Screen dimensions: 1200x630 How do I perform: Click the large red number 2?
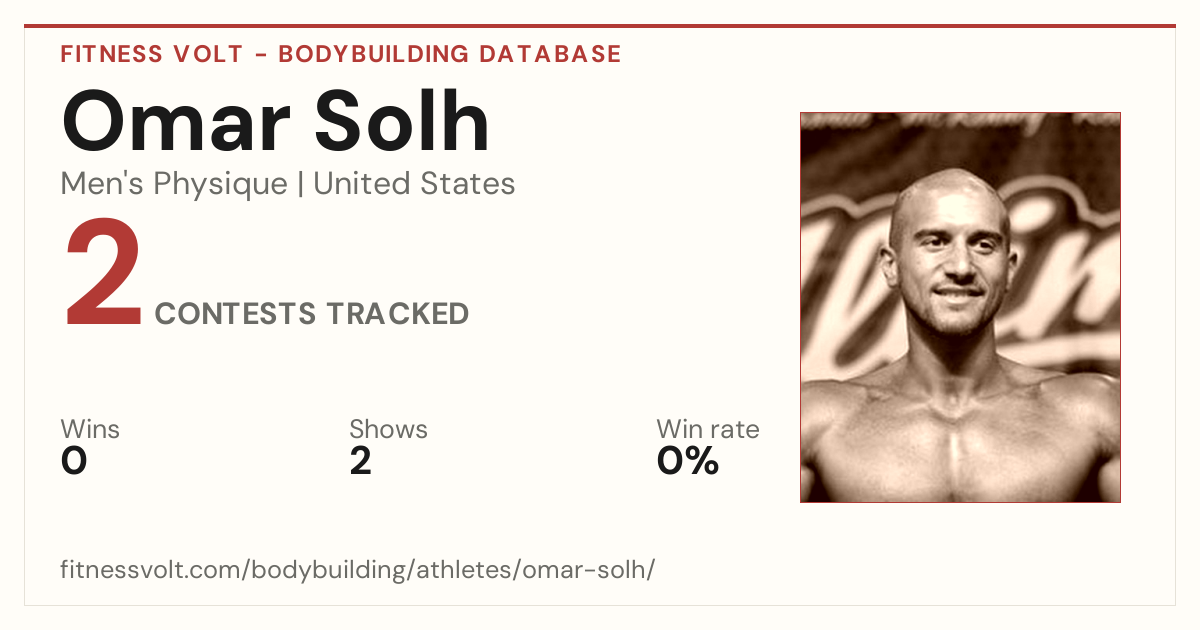[x=104, y=273]
